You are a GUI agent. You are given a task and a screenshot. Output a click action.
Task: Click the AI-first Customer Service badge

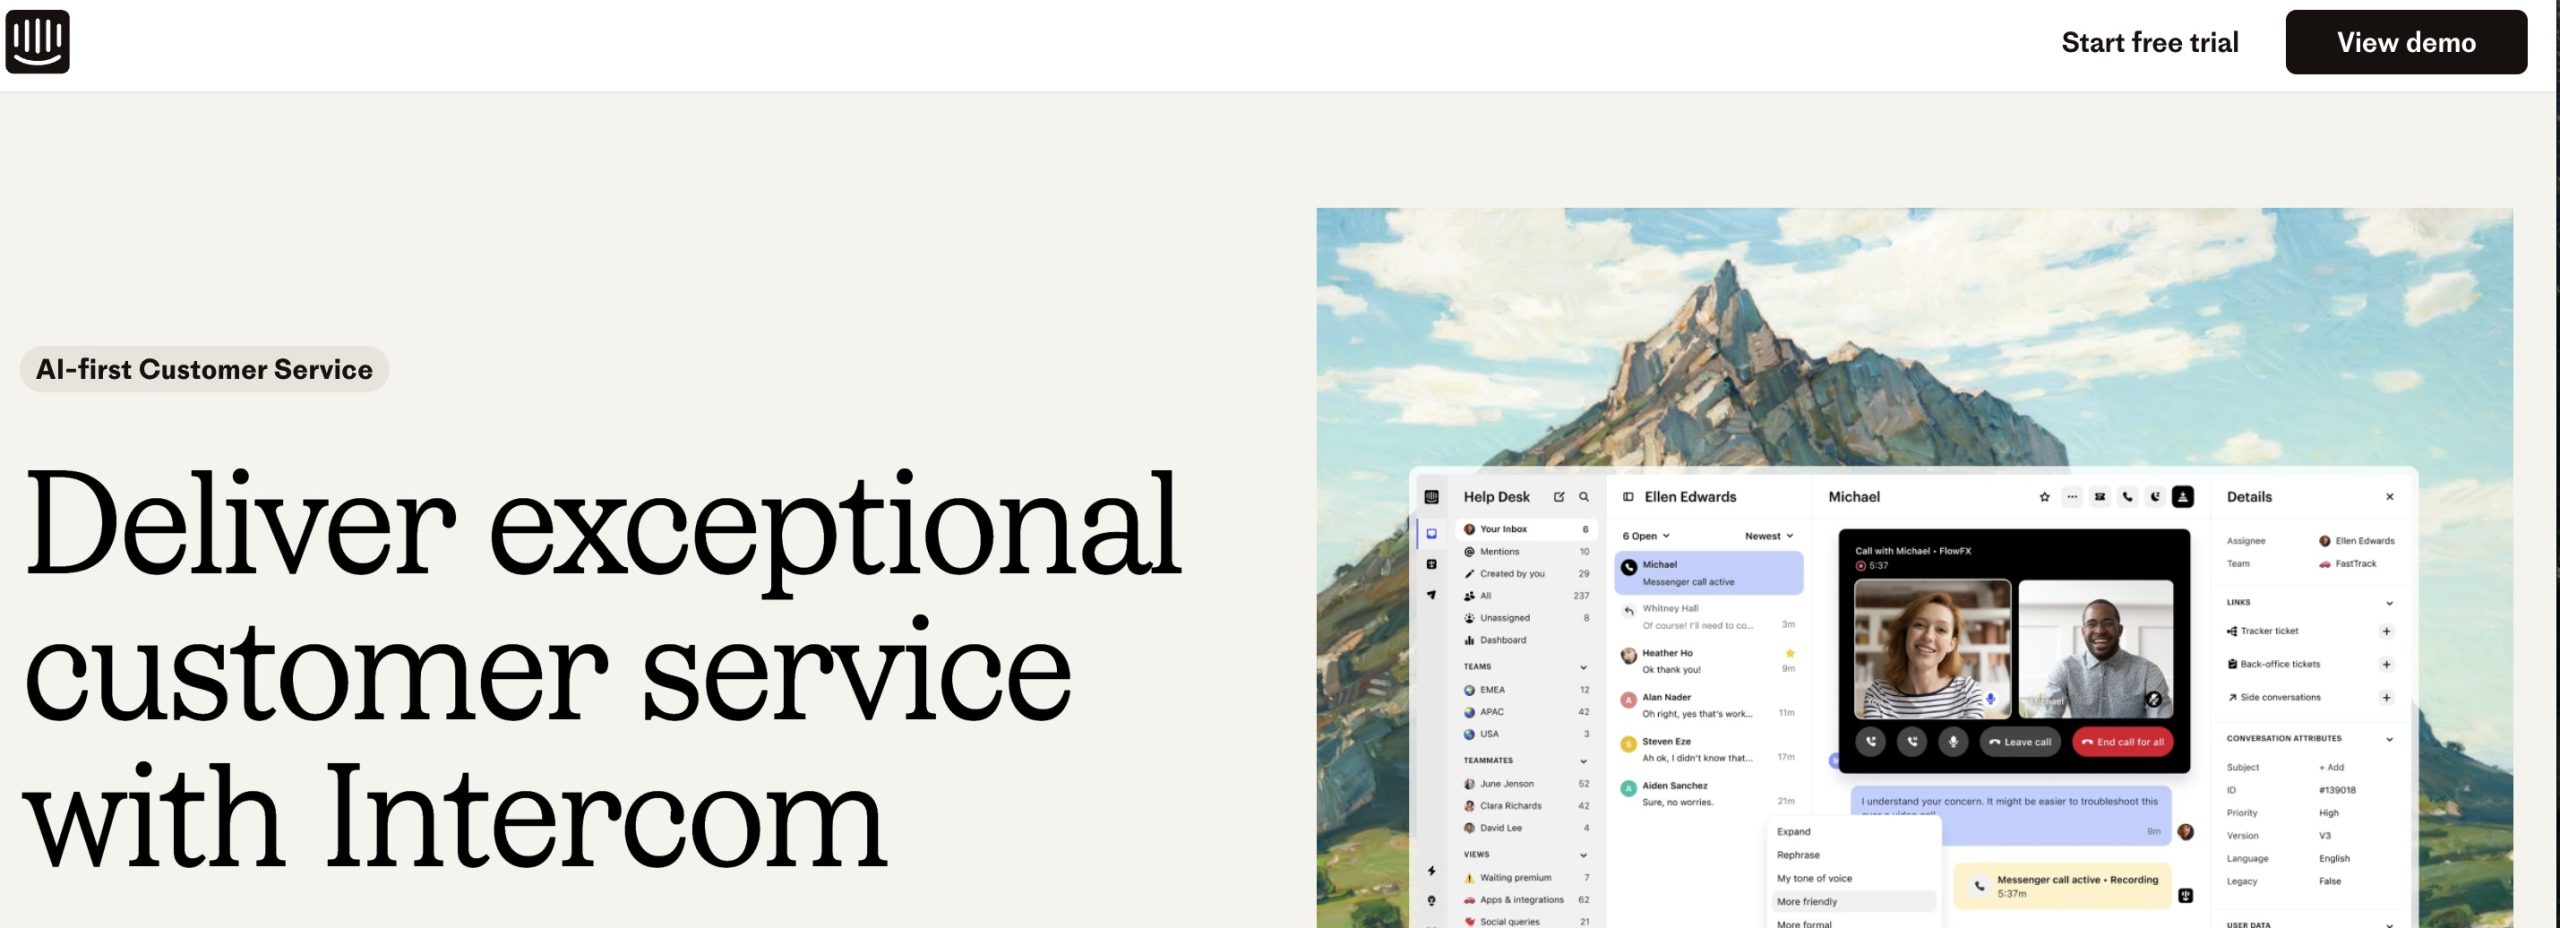204,369
